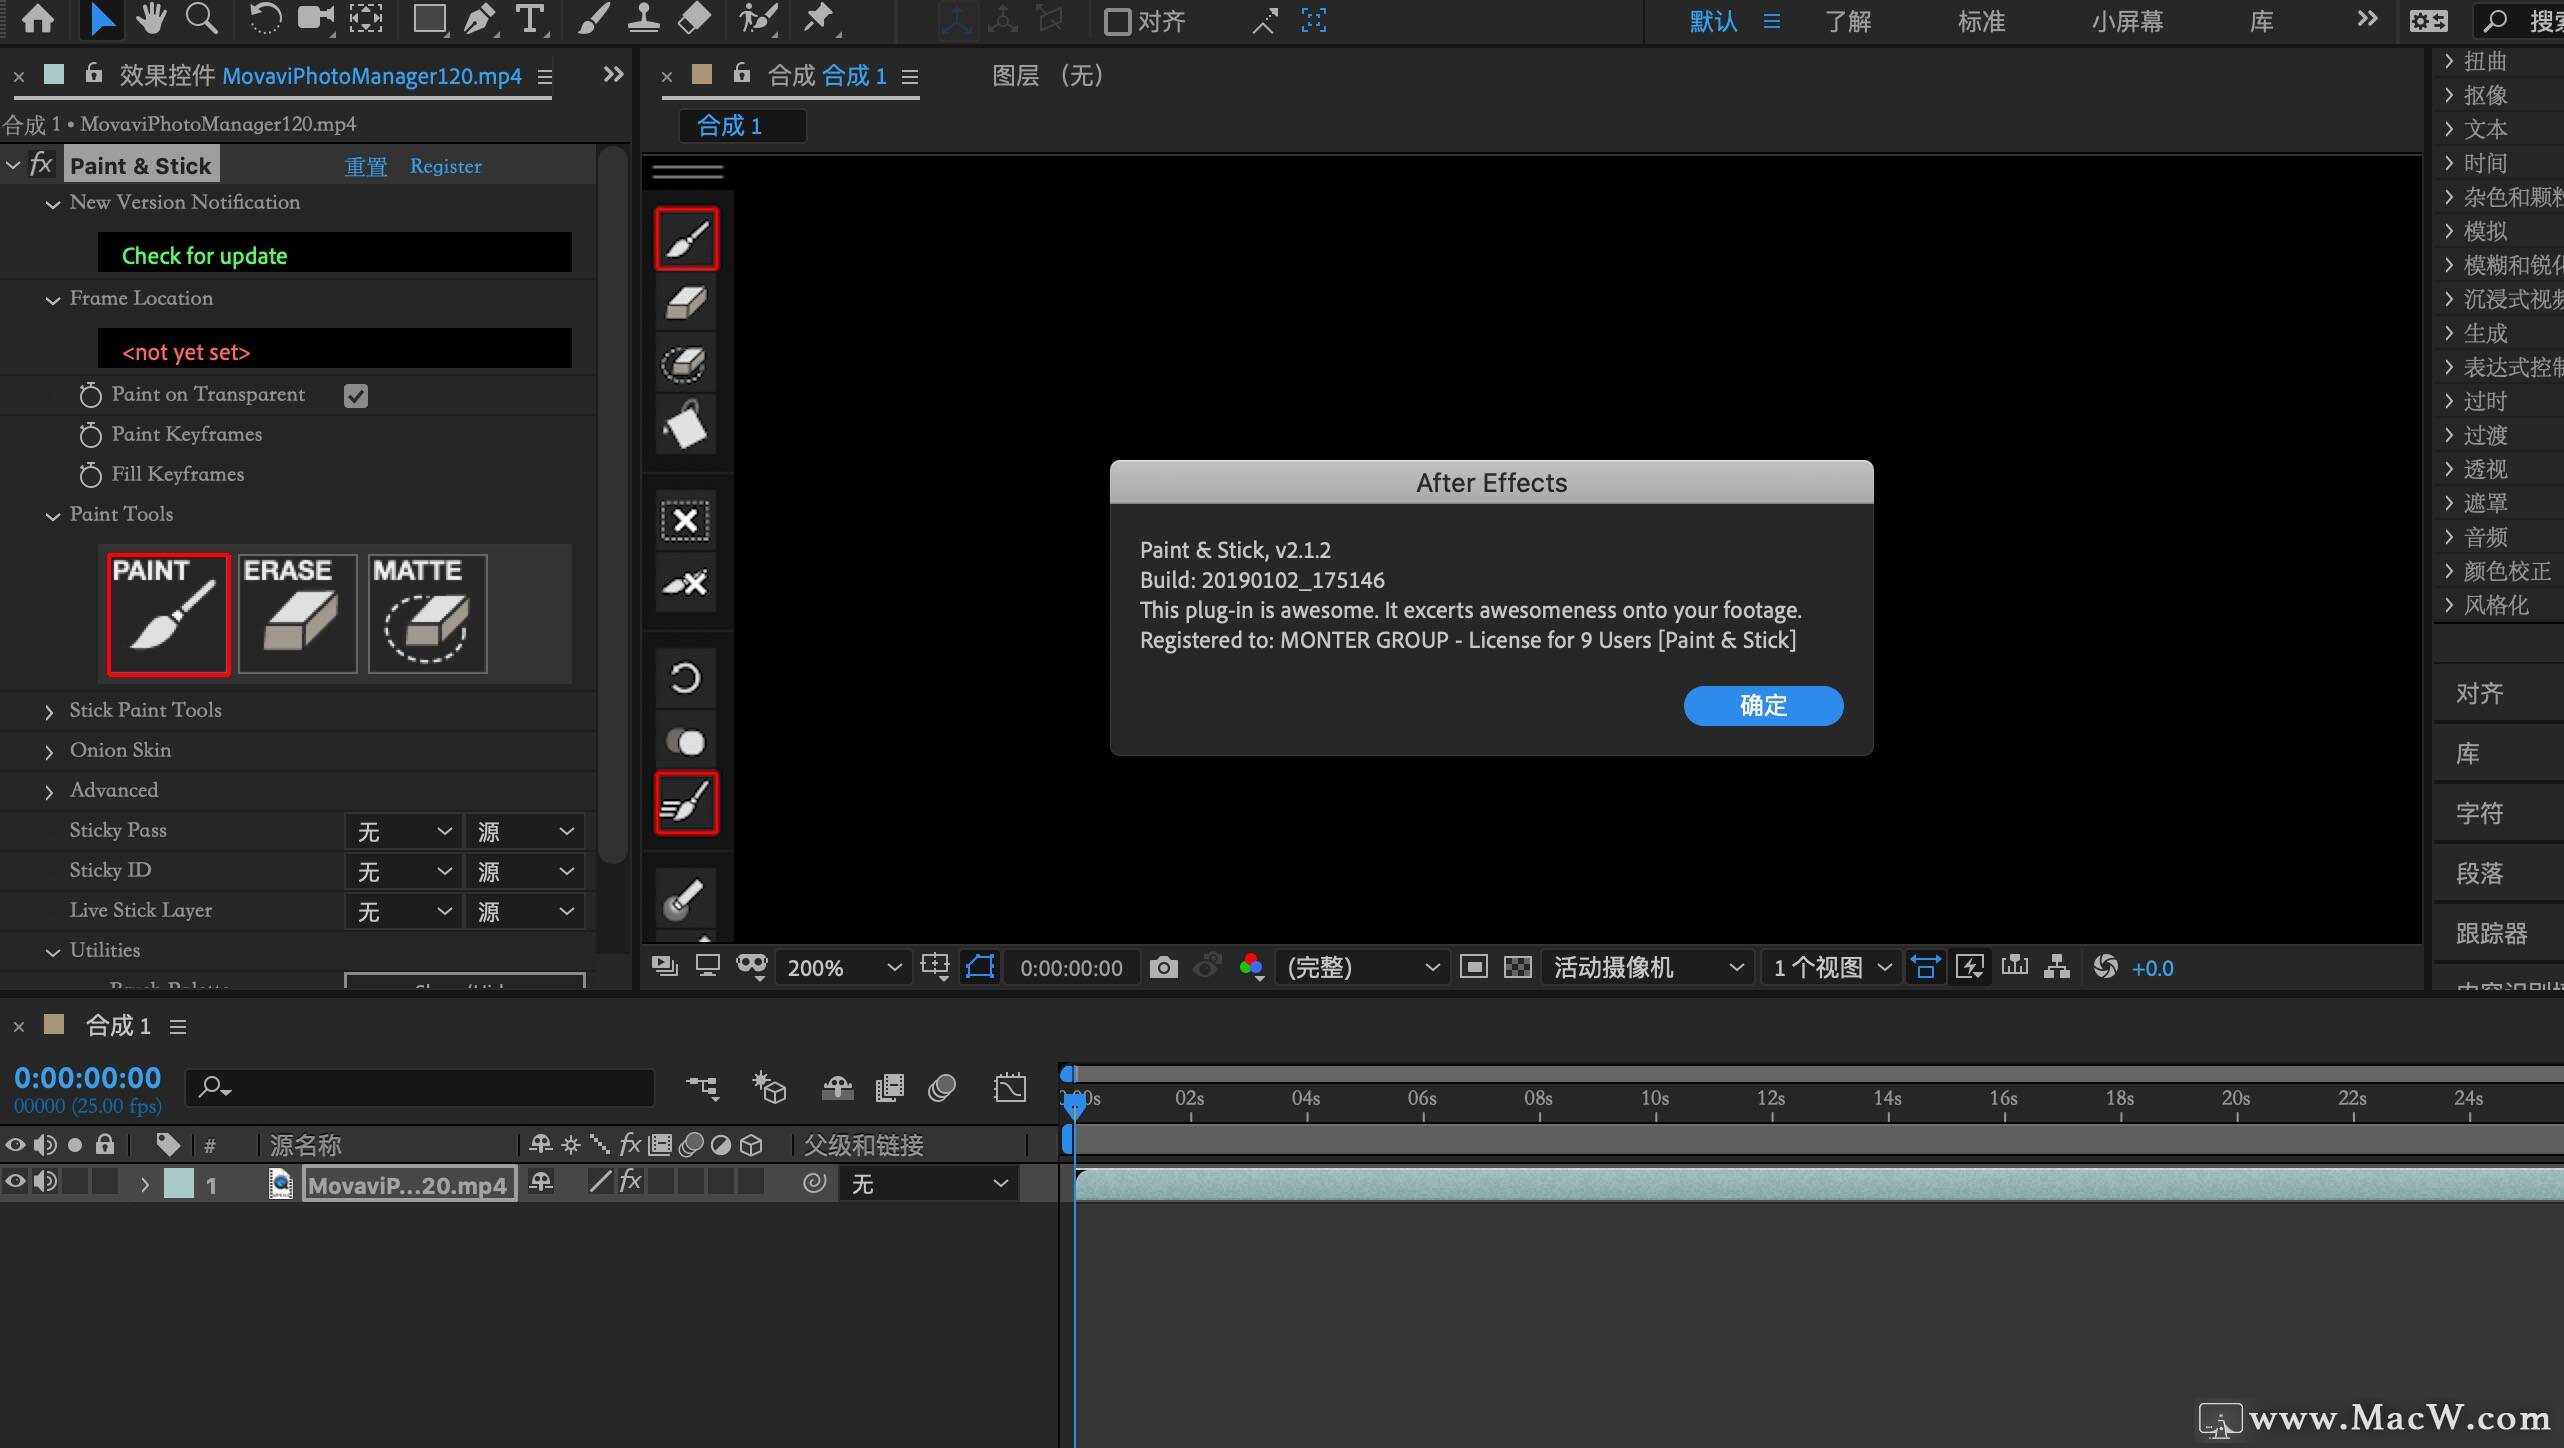This screenshot has height=1448, width=2564.
Task: Select the Pen tool in top toolbar
Action: click(480, 18)
